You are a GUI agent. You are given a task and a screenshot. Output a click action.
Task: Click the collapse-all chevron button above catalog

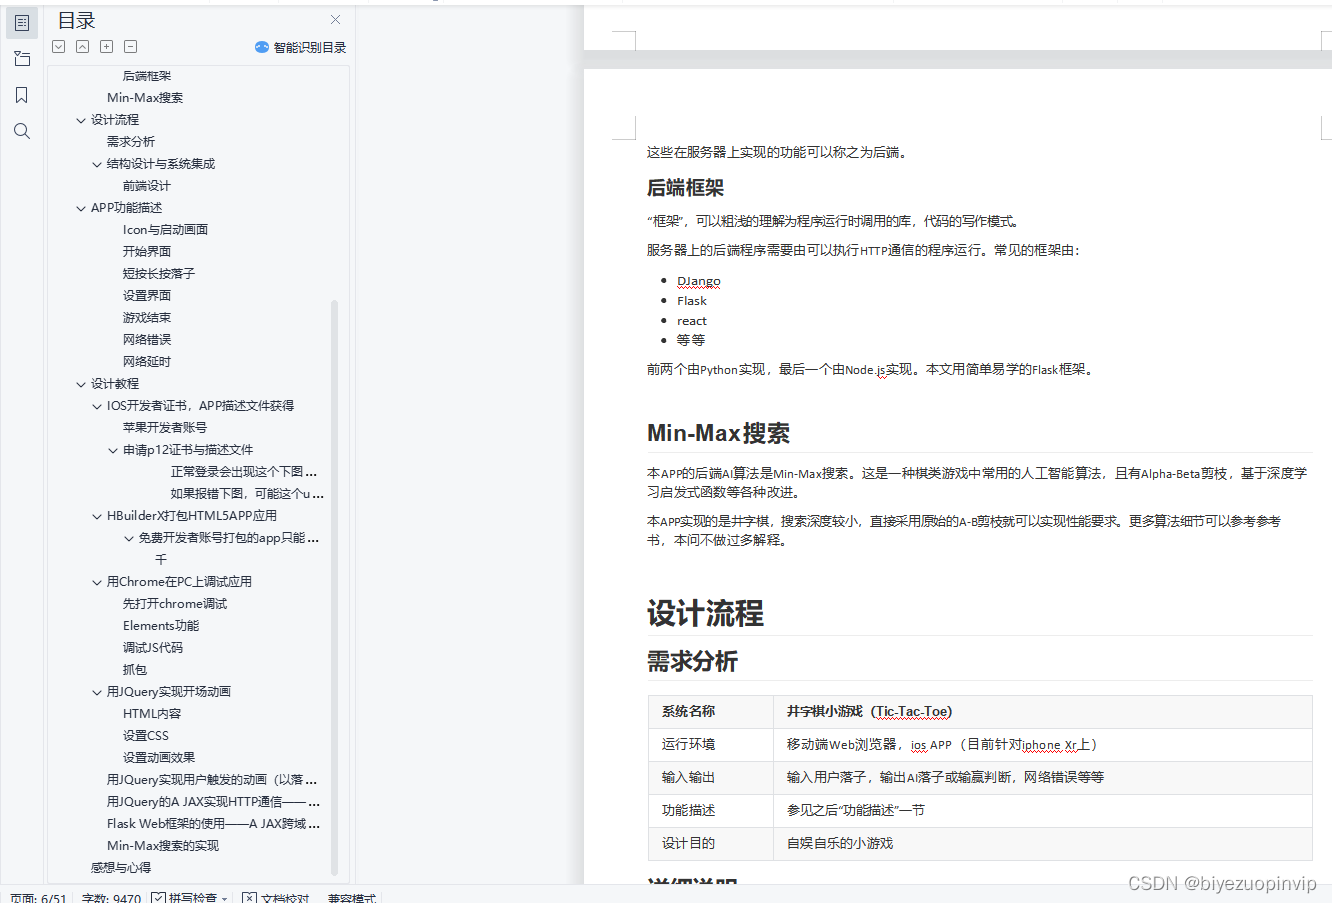[x=82, y=46]
